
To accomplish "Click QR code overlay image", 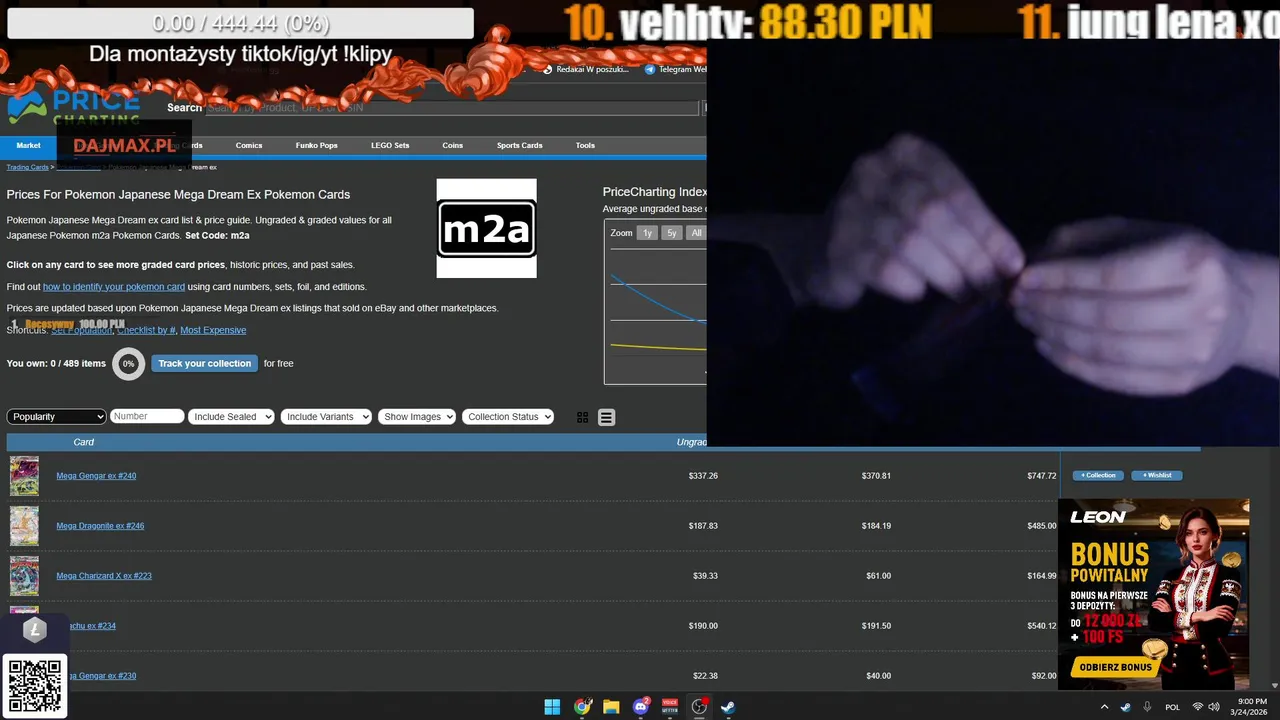I will coord(35,686).
